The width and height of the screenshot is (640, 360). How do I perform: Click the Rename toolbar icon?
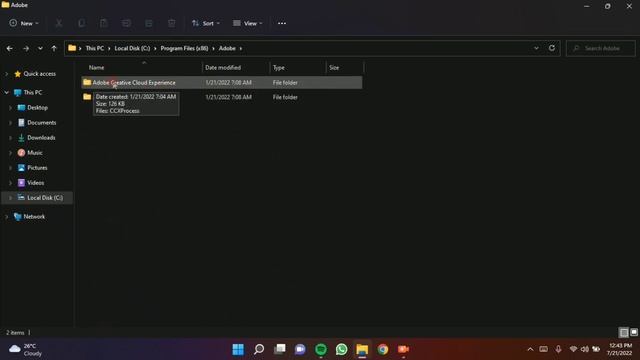point(126,23)
